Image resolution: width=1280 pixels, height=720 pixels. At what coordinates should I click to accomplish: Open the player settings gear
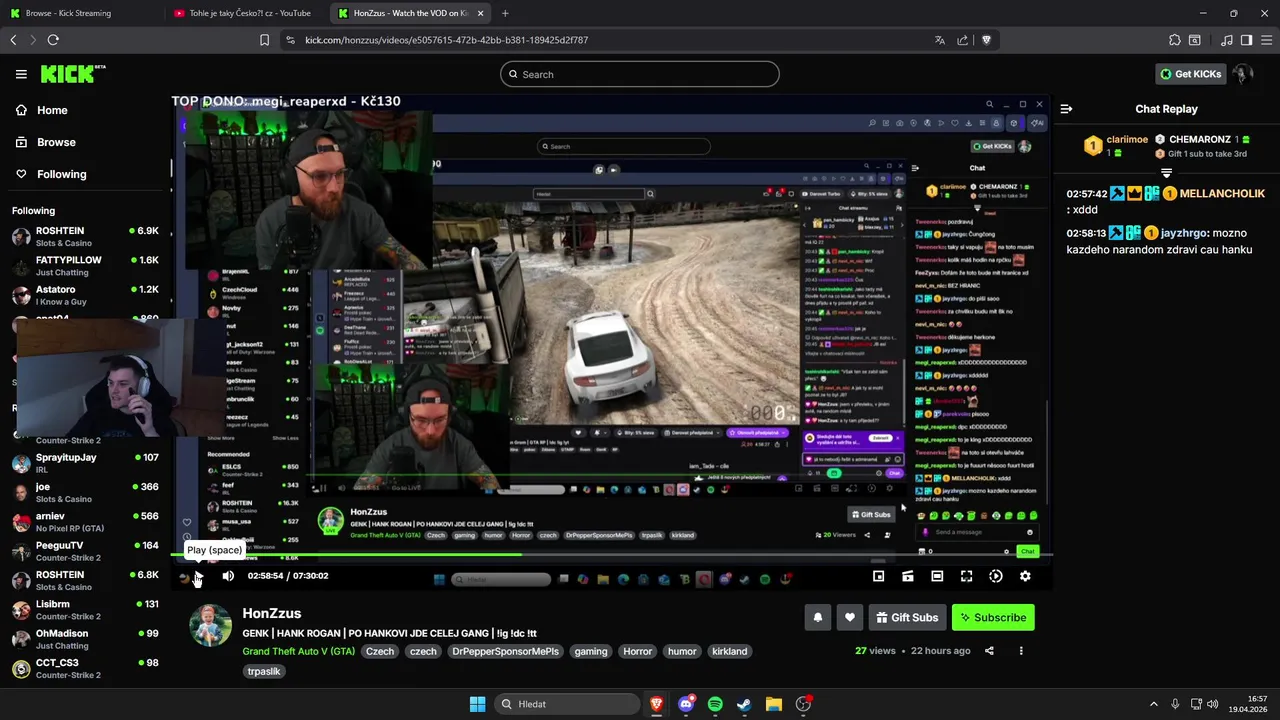(1025, 576)
